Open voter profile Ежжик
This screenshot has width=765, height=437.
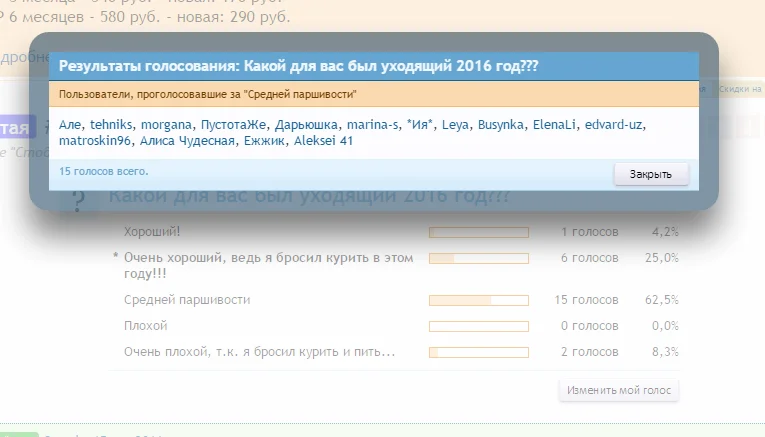pyautogui.click(x=264, y=141)
